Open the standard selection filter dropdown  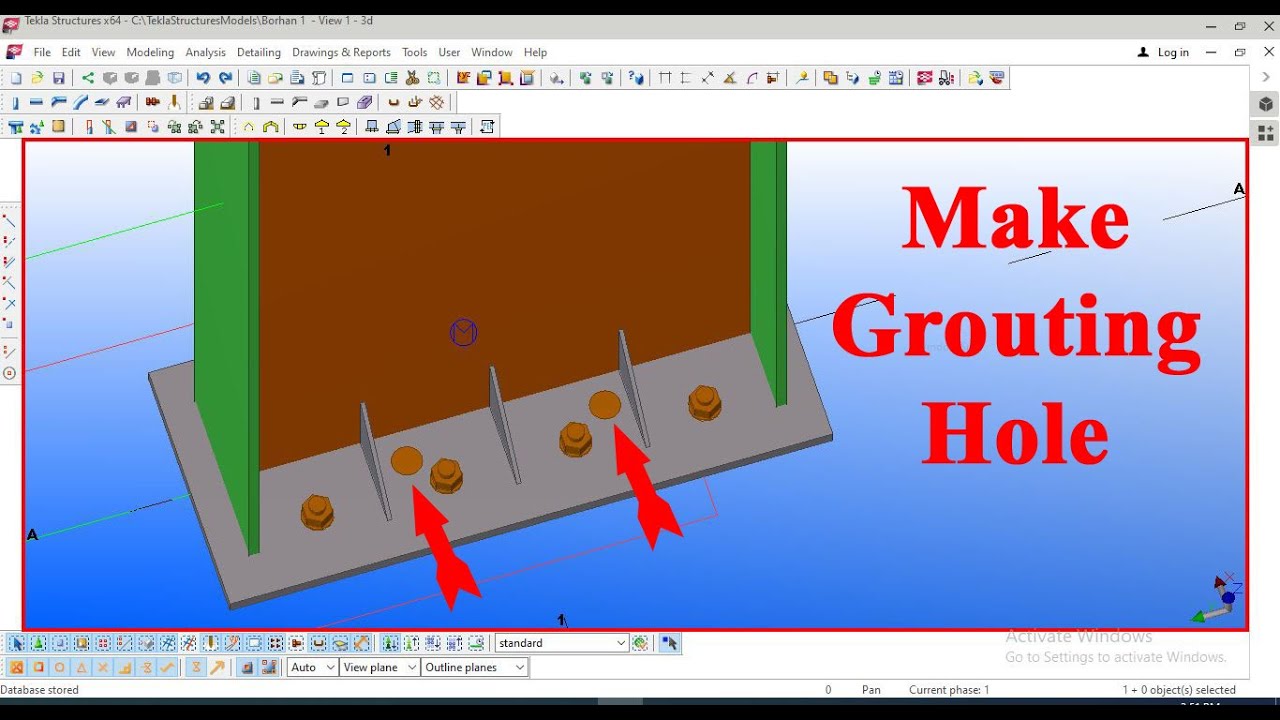coord(561,643)
